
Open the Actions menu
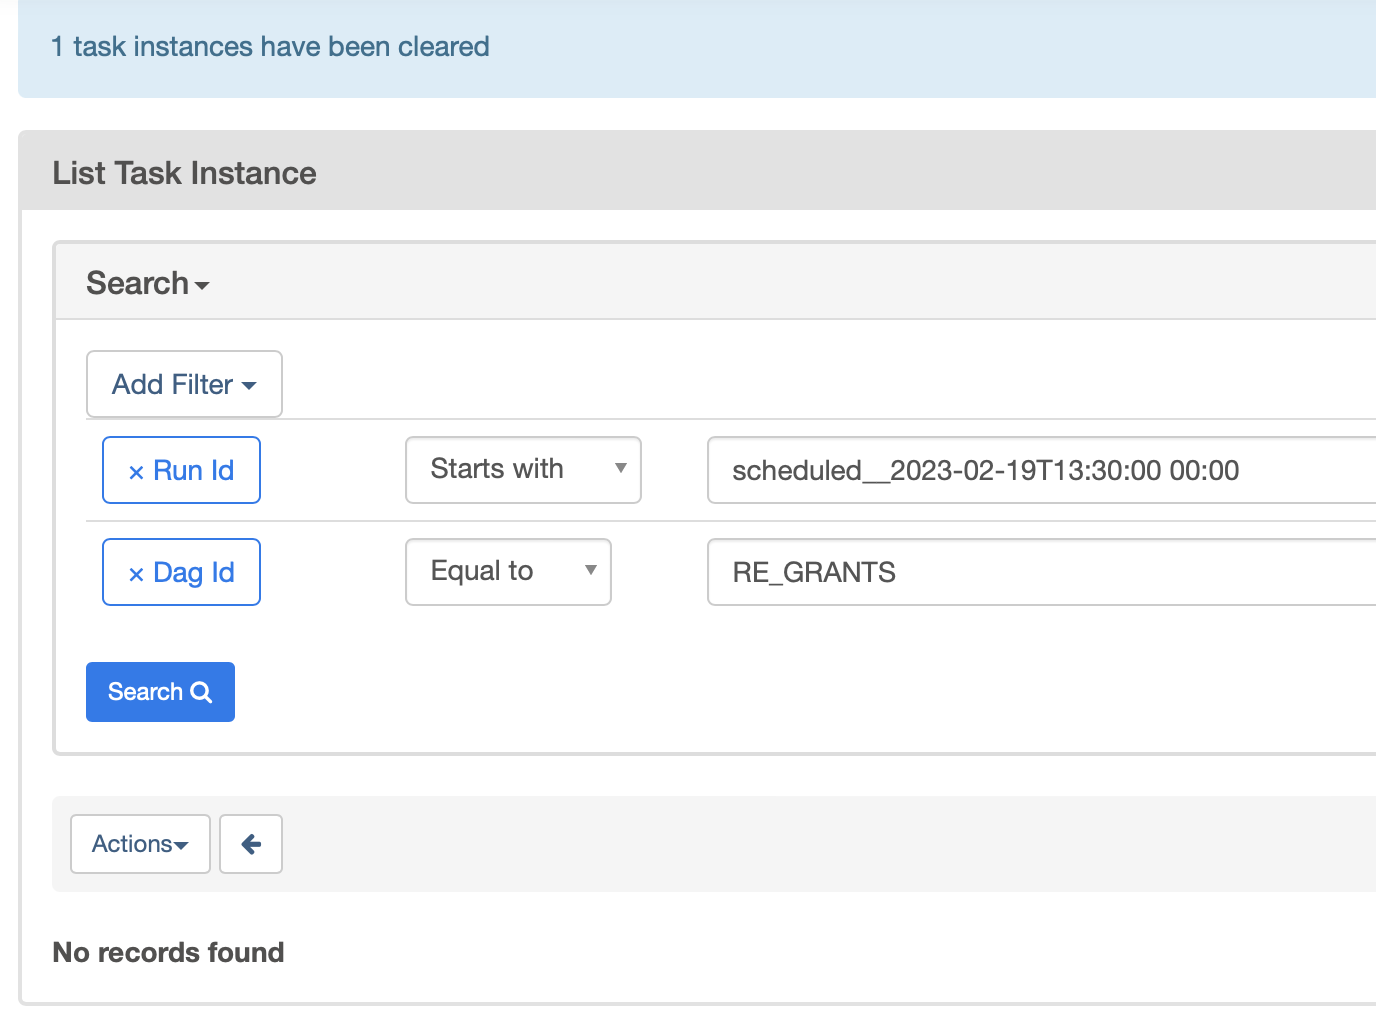pyautogui.click(x=139, y=843)
